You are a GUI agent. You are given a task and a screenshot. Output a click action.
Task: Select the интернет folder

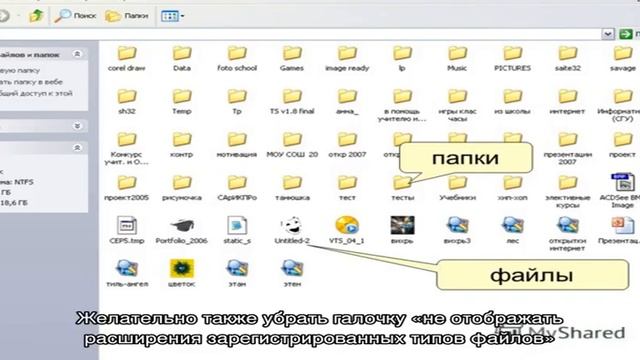[x=567, y=102]
